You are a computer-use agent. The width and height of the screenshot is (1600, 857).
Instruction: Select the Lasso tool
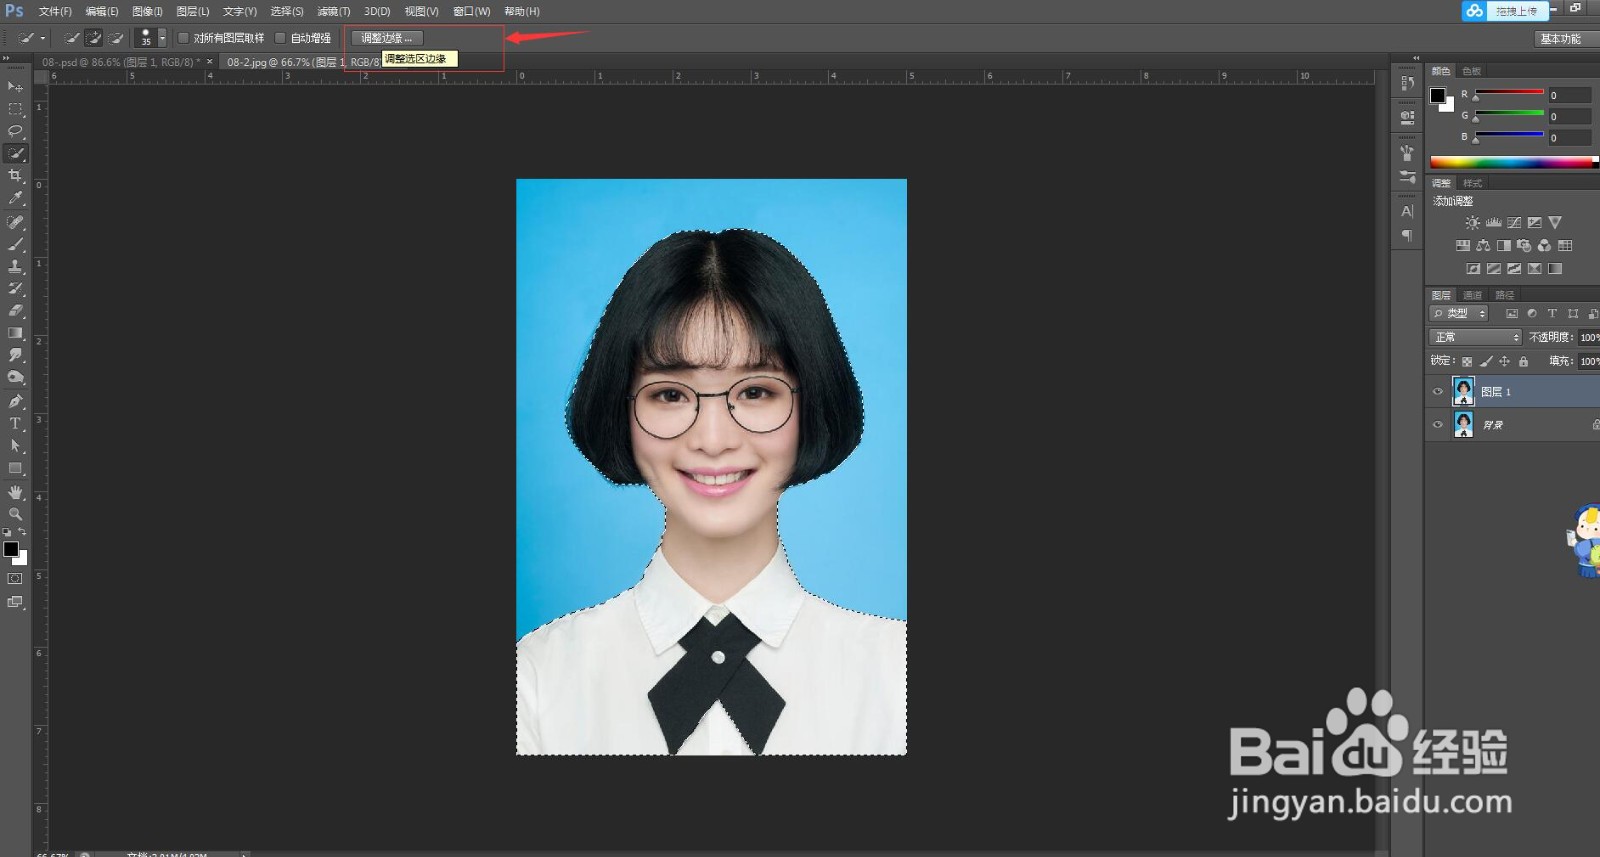coord(15,131)
